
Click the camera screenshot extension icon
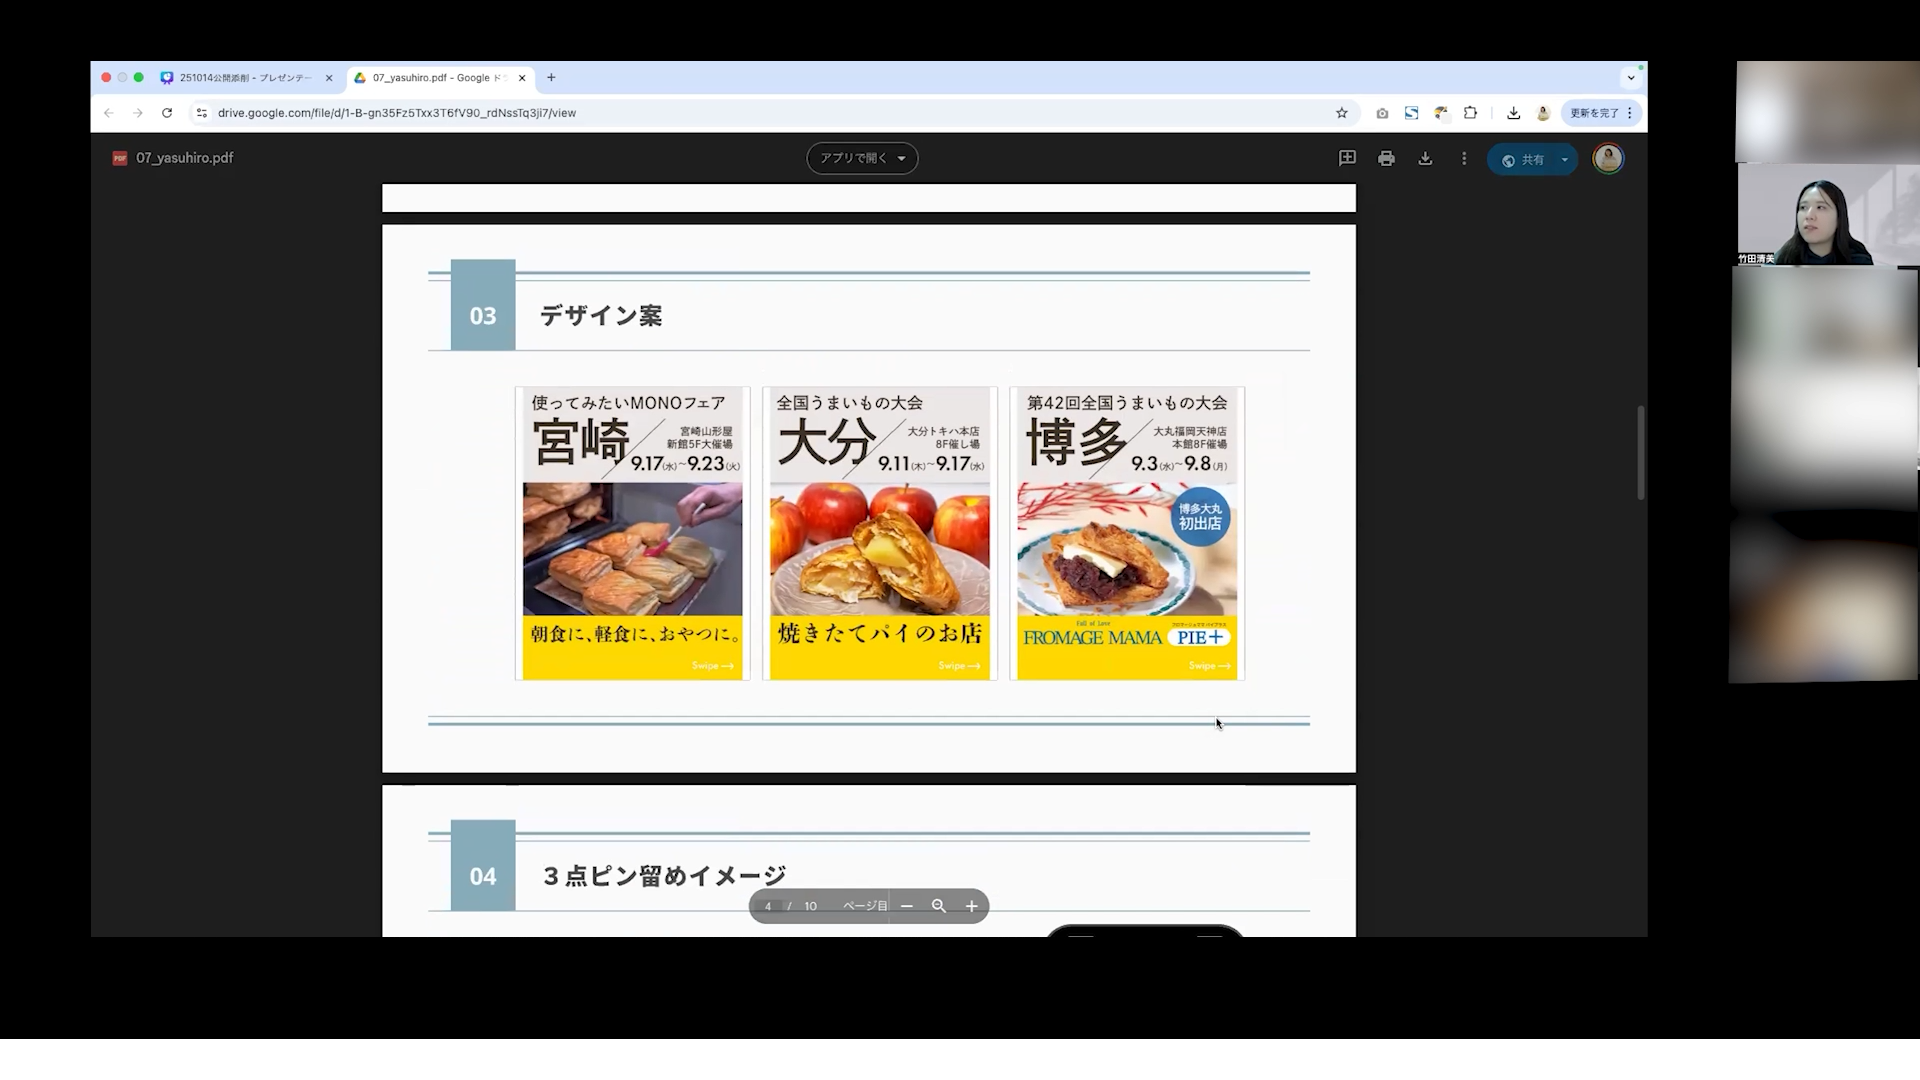click(x=1382, y=113)
